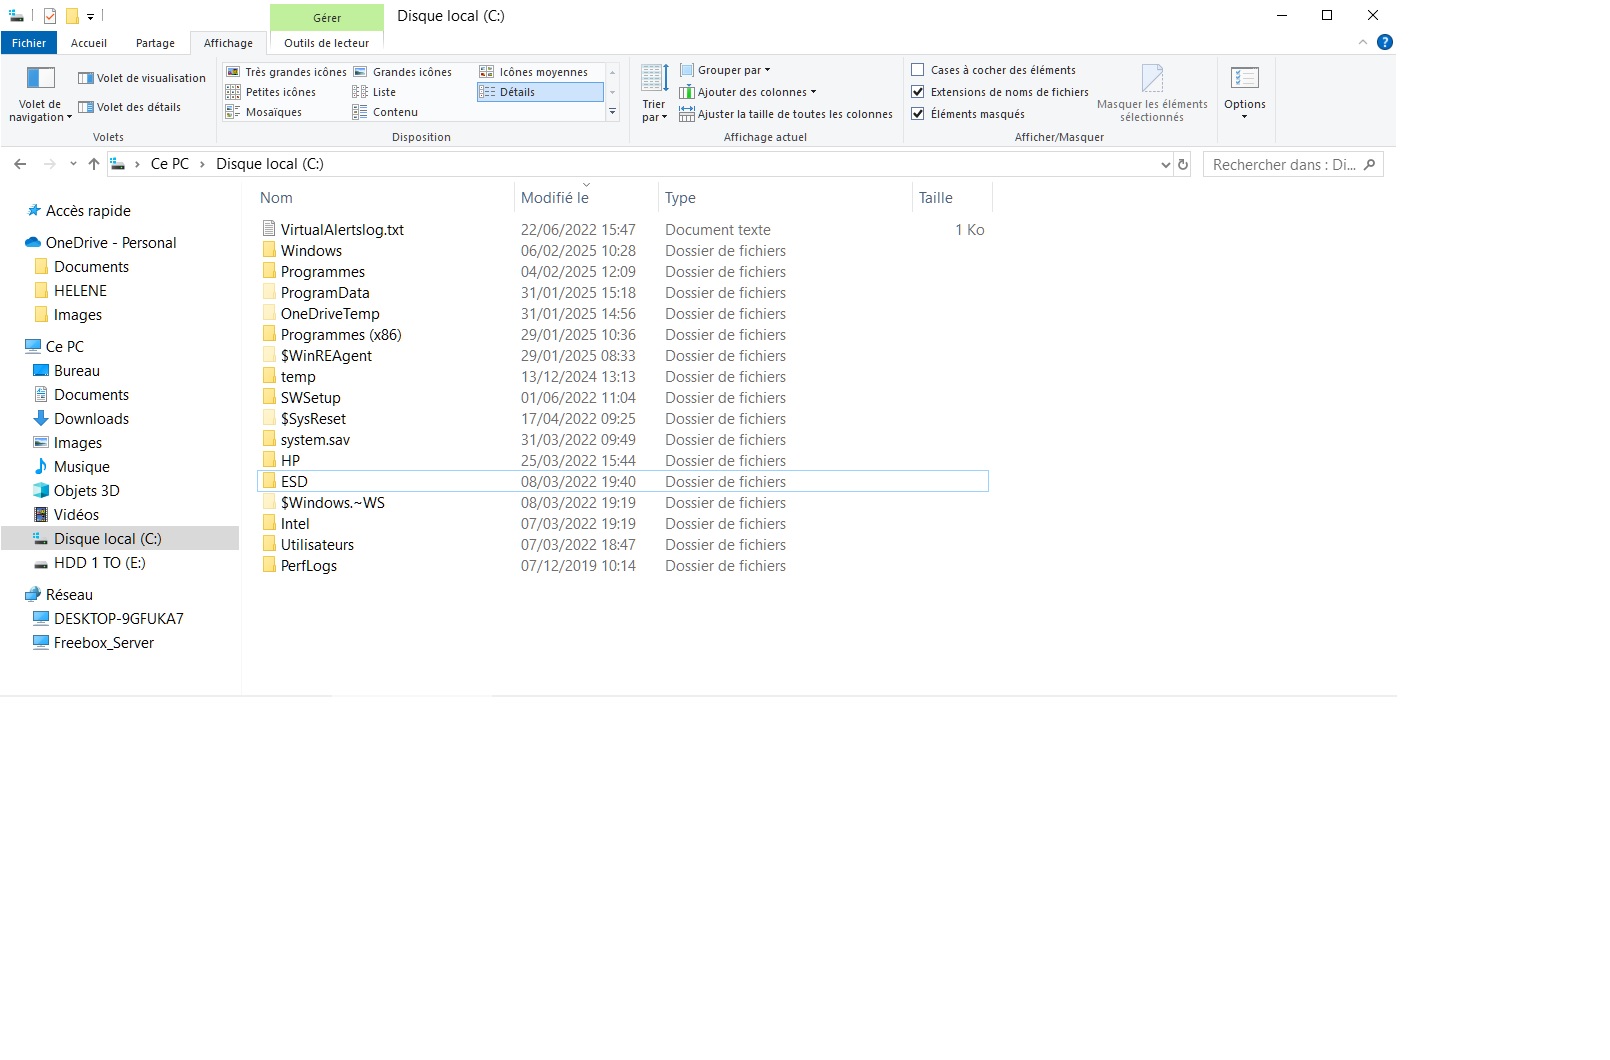This screenshot has width=1610, height=1060.
Task: Open the Options button
Action: (x=1245, y=93)
